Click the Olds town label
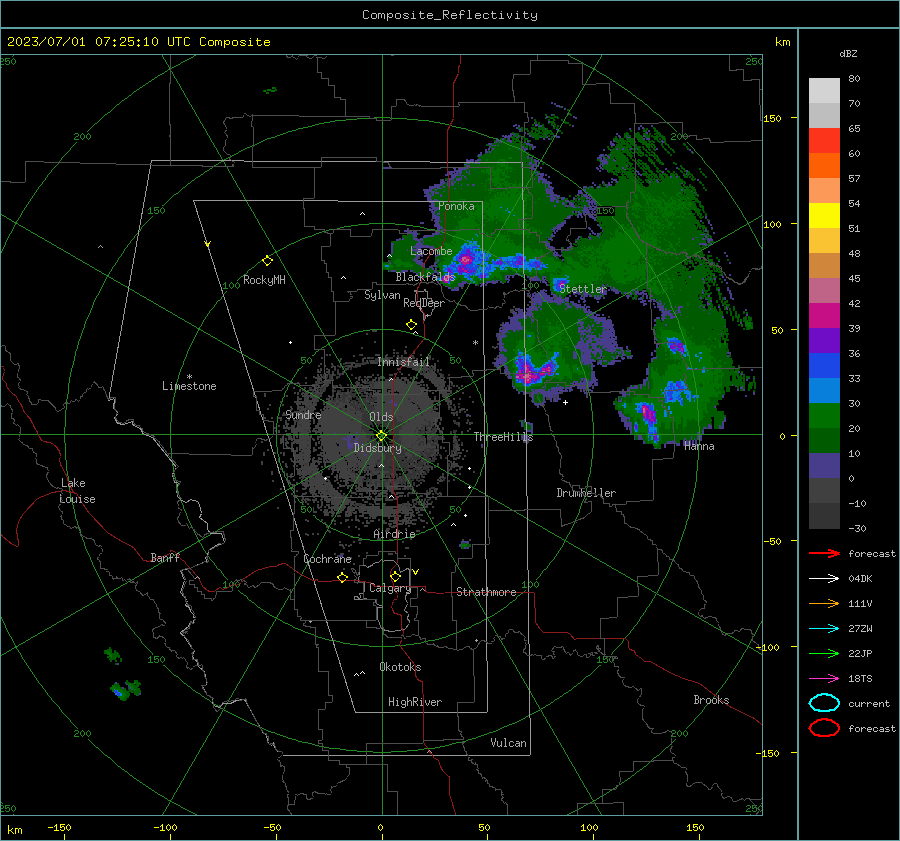 pyautogui.click(x=381, y=417)
